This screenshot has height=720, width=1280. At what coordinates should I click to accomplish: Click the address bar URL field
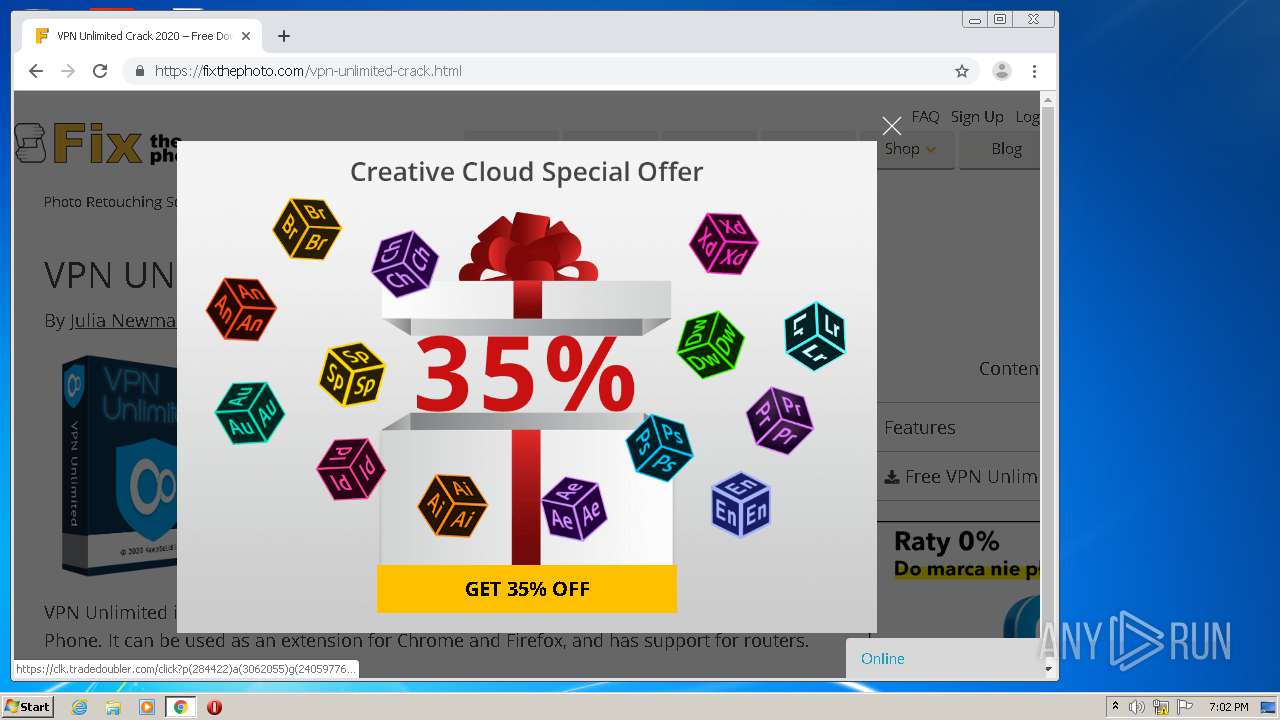(550, 71)
